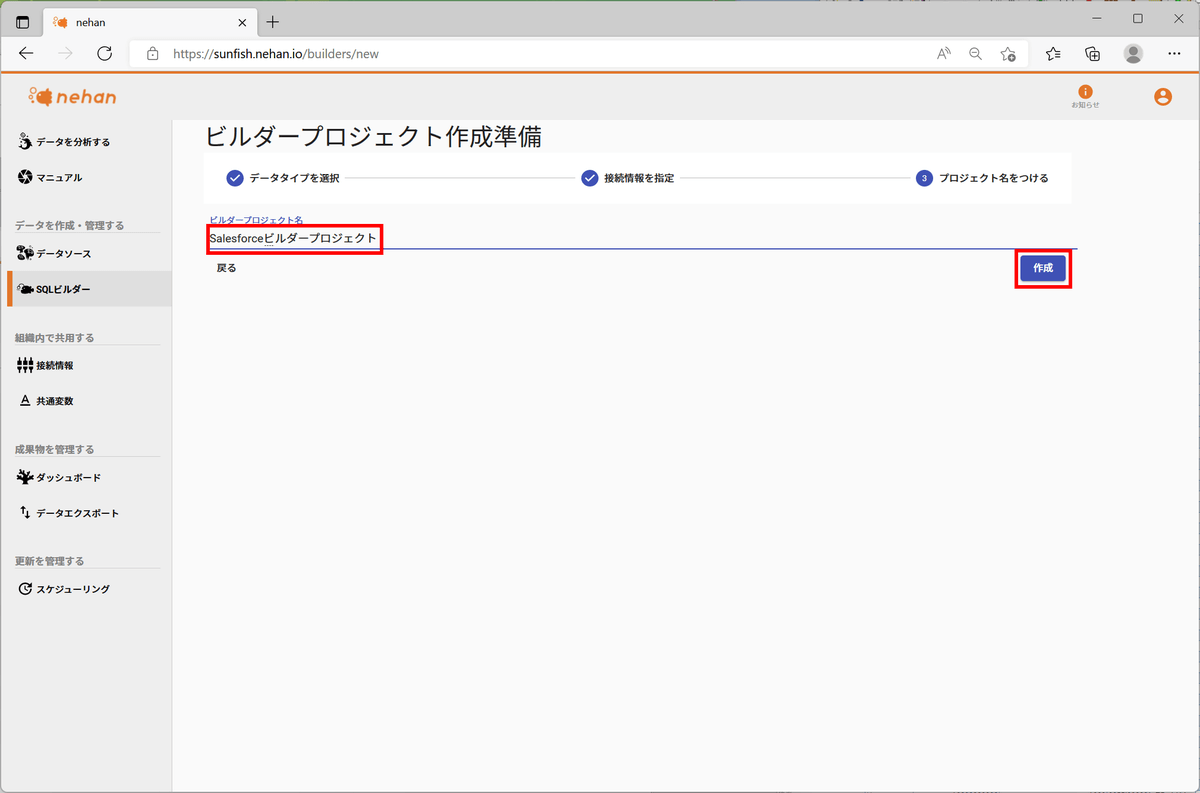Click the ダッシュボード sidebar icon
The width and height of the screenshot is (1200, 793).
tap(25, 477)
